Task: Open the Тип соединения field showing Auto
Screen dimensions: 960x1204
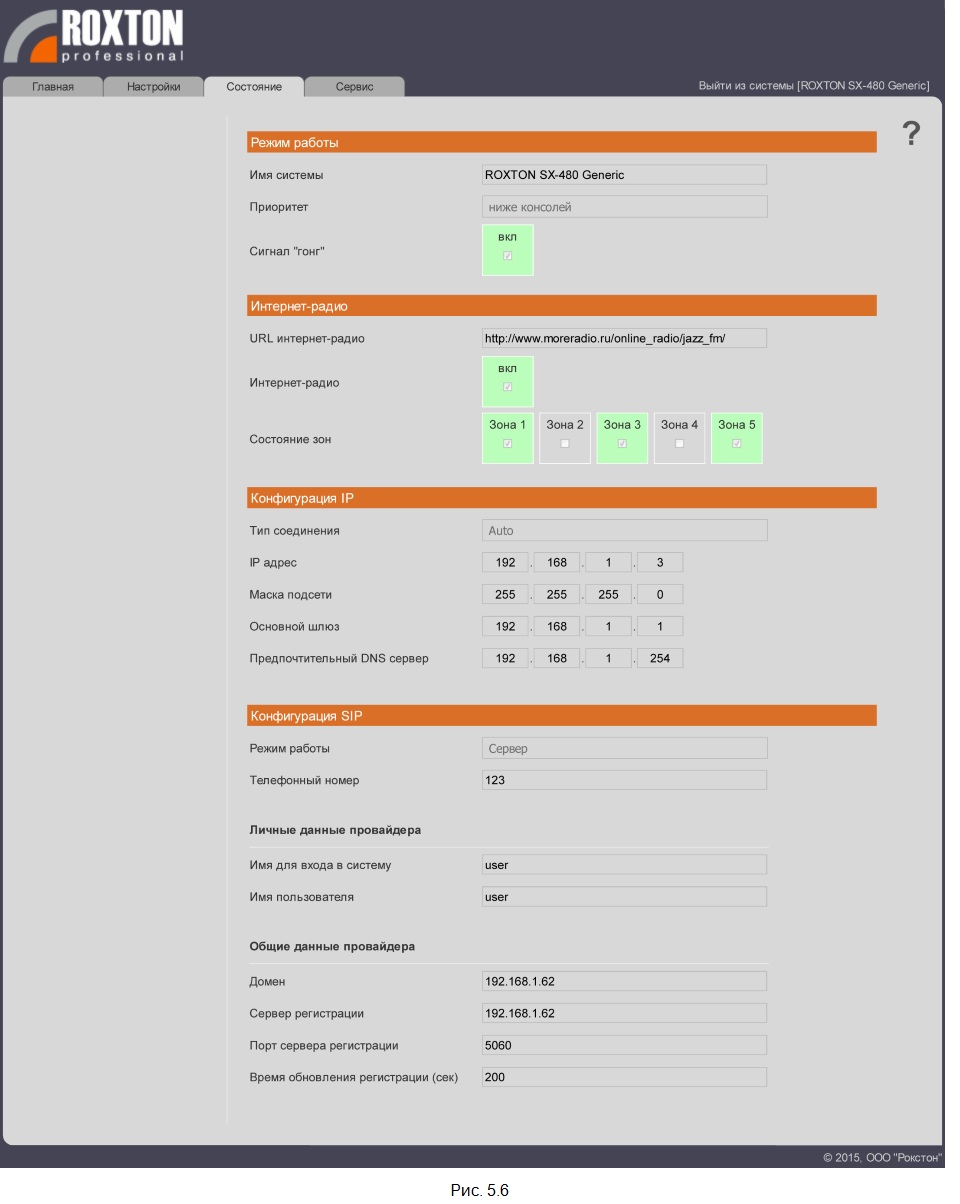Action: [x=624, y=530]
